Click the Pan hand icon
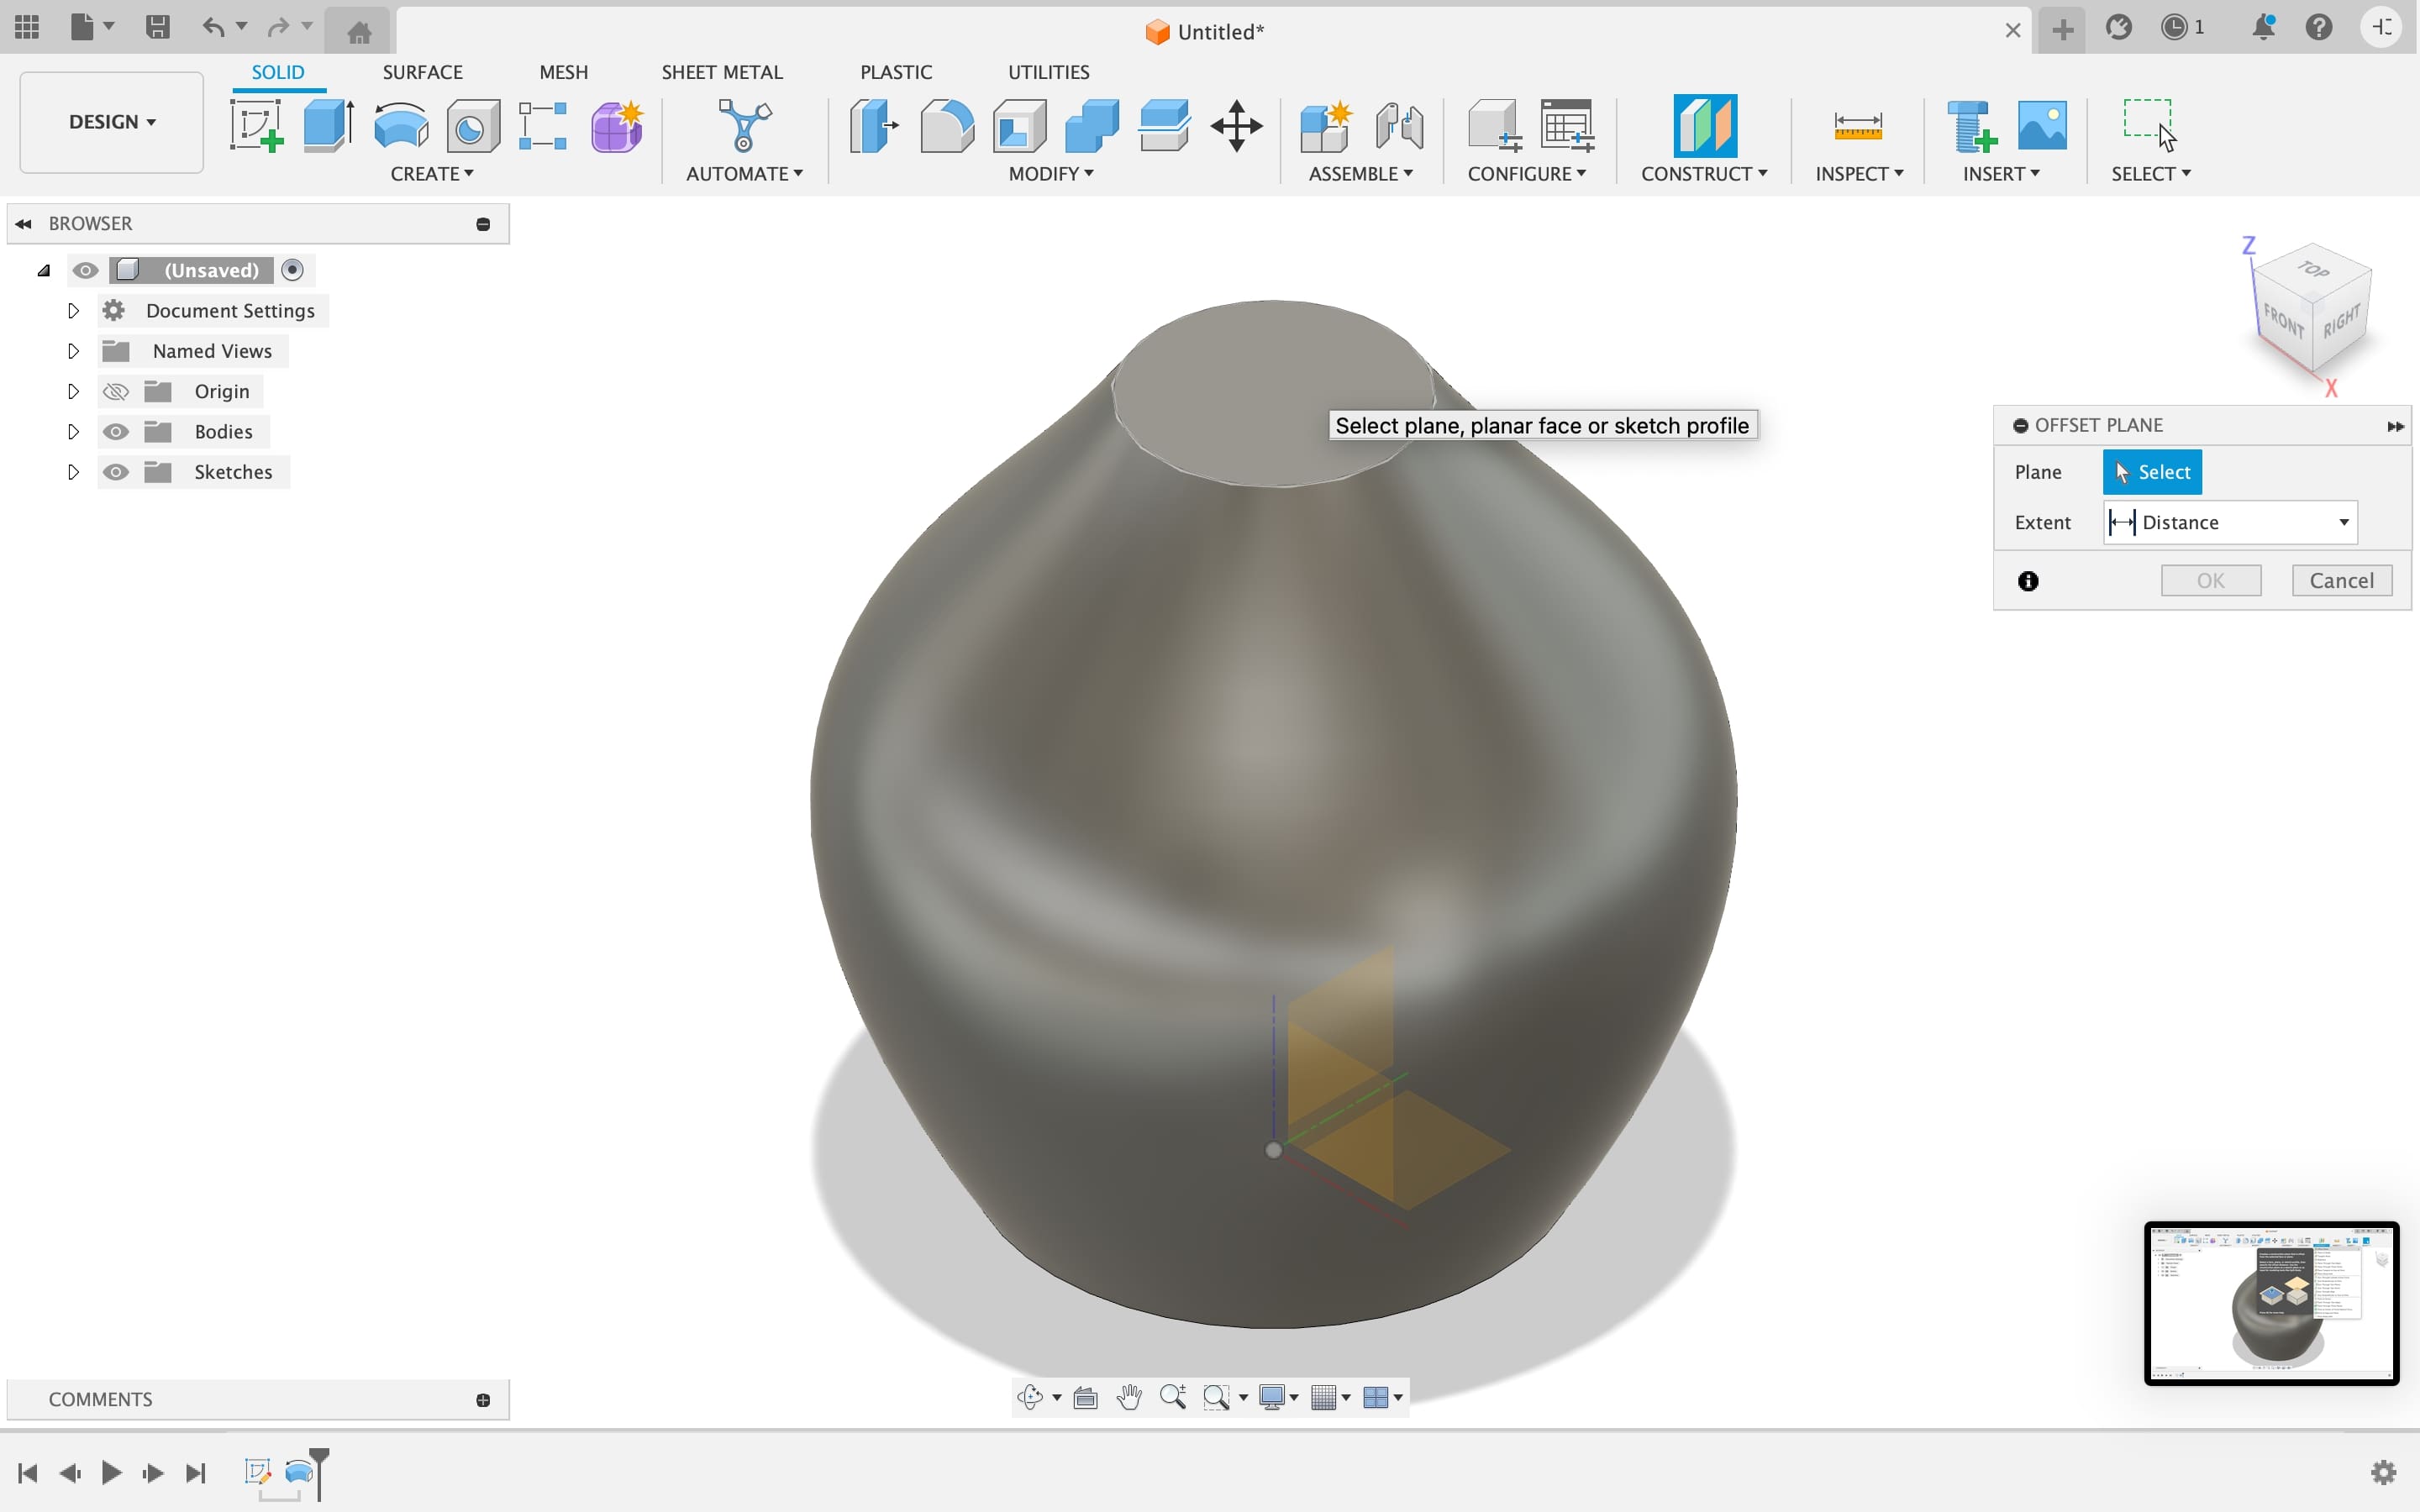2420x1512 pixels. click(1129, 1397)
